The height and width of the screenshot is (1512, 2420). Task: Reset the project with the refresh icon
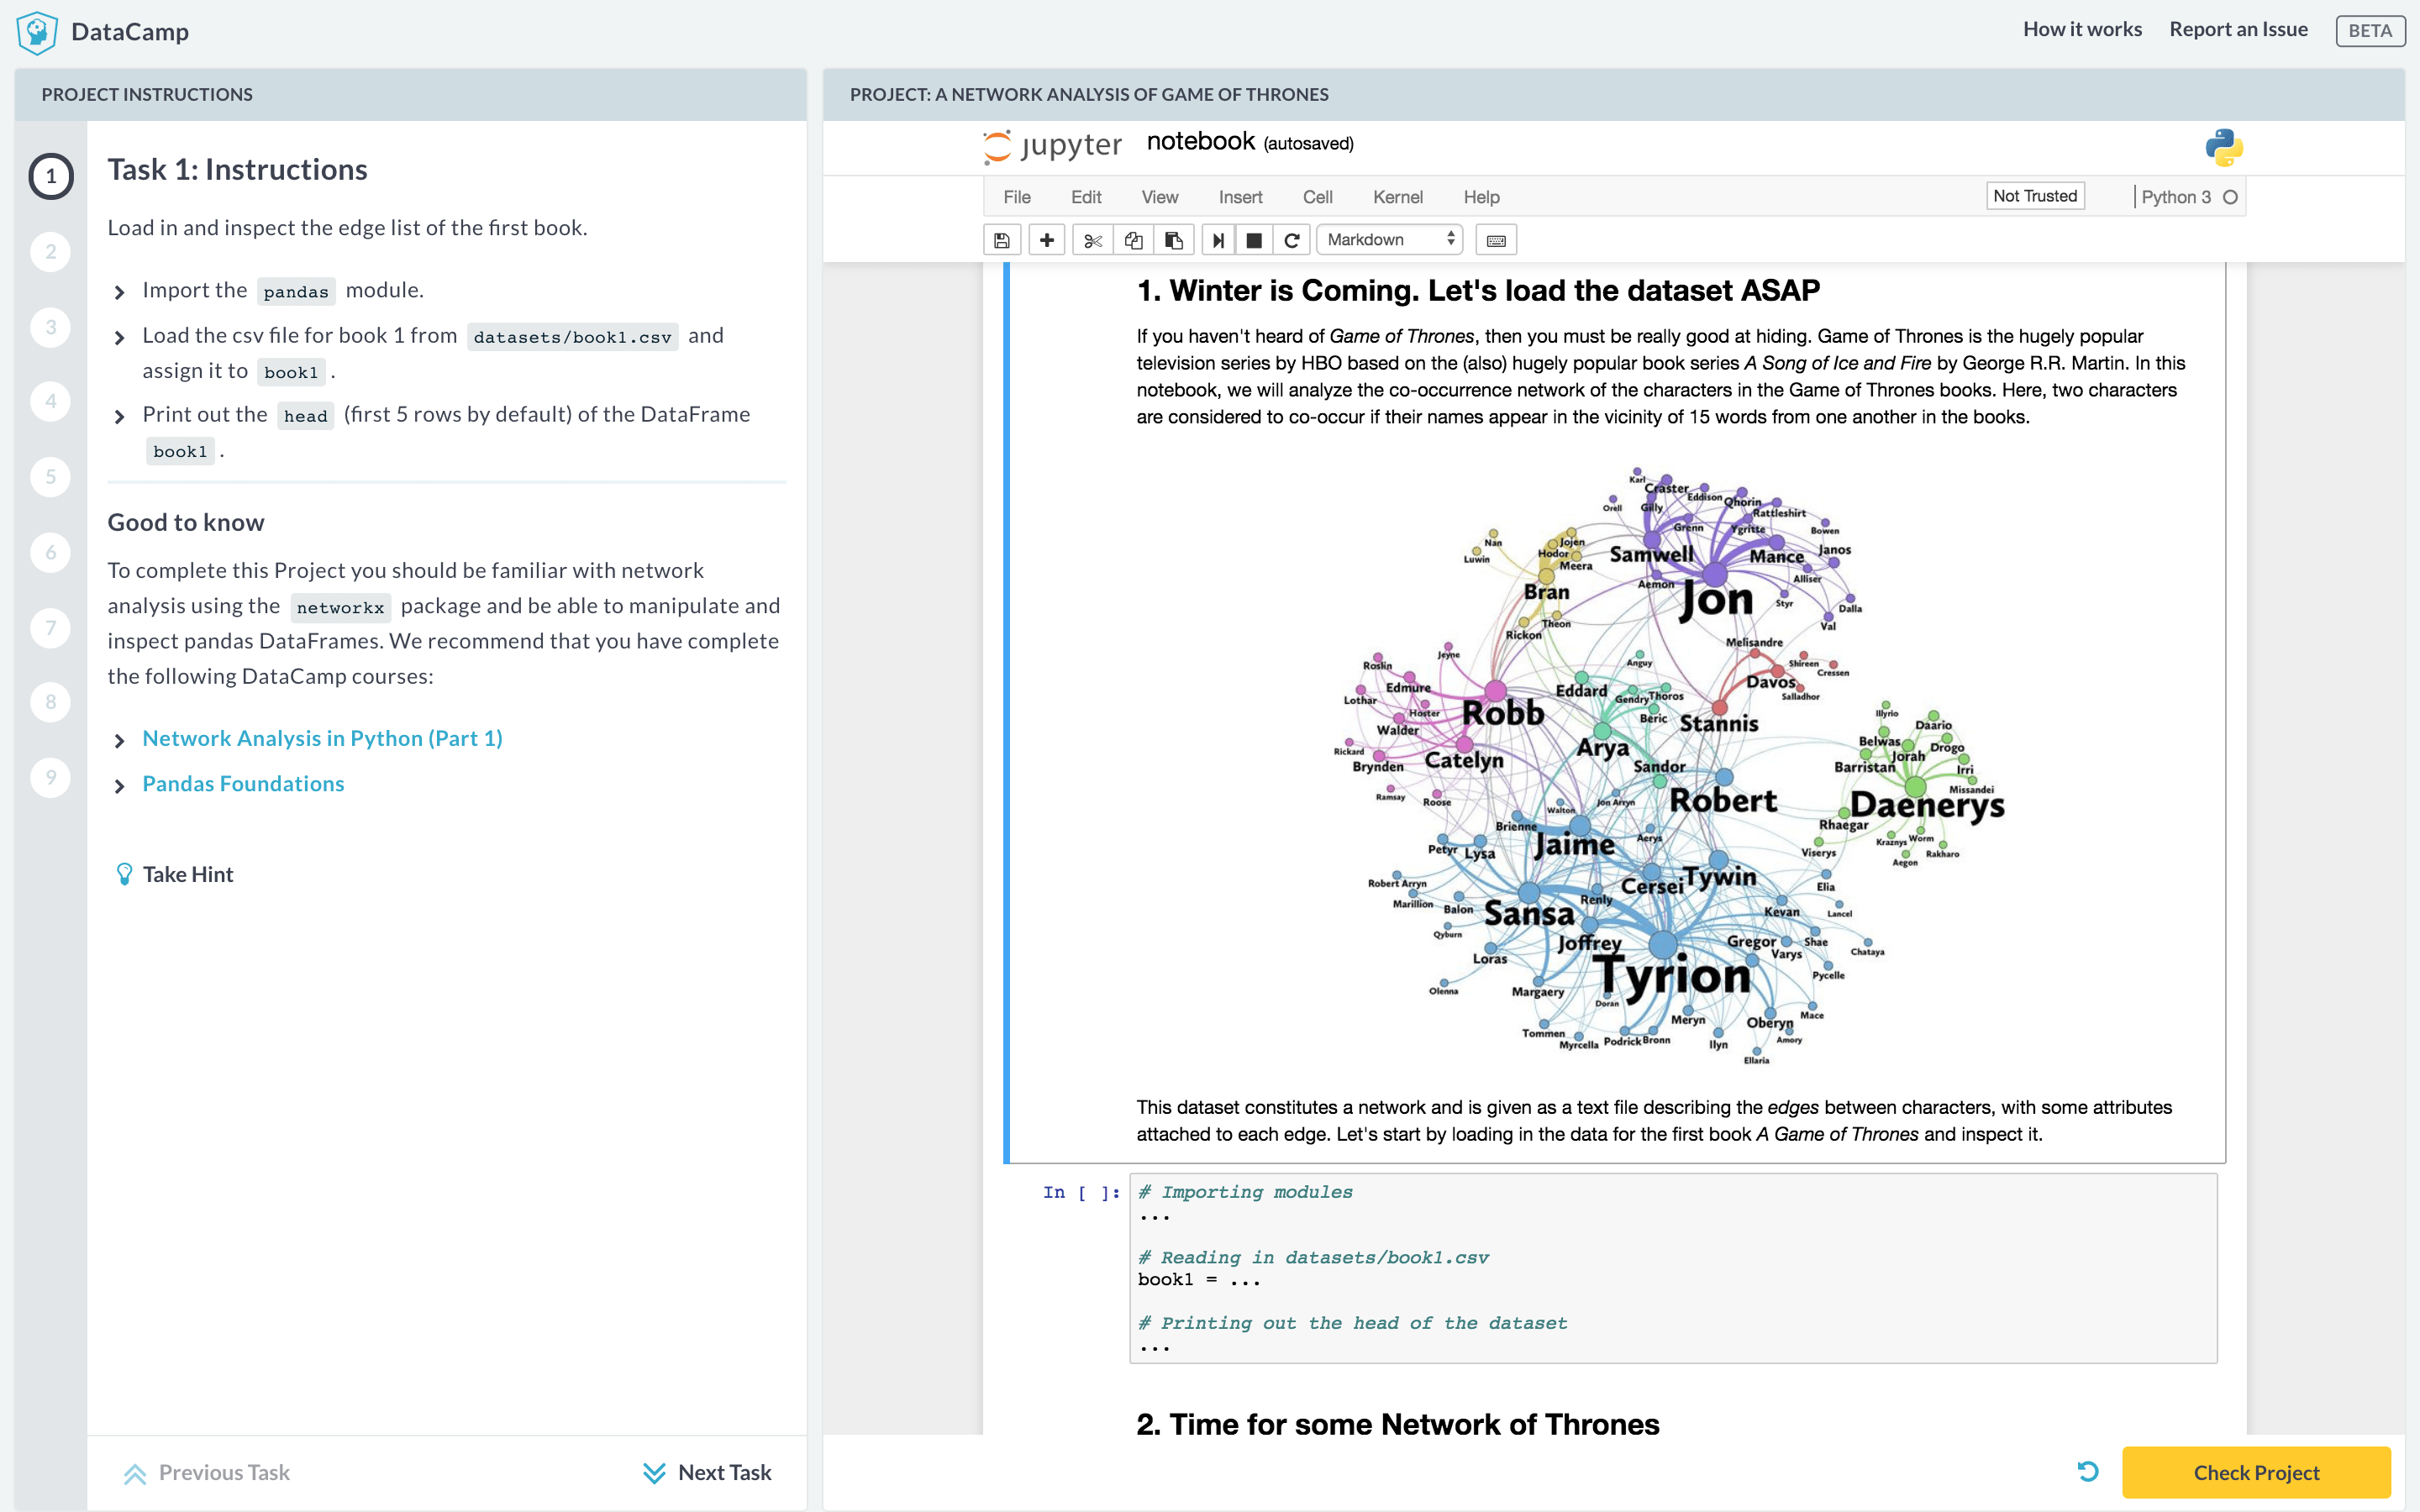pyautogui.click(x=2087, y=1471)
